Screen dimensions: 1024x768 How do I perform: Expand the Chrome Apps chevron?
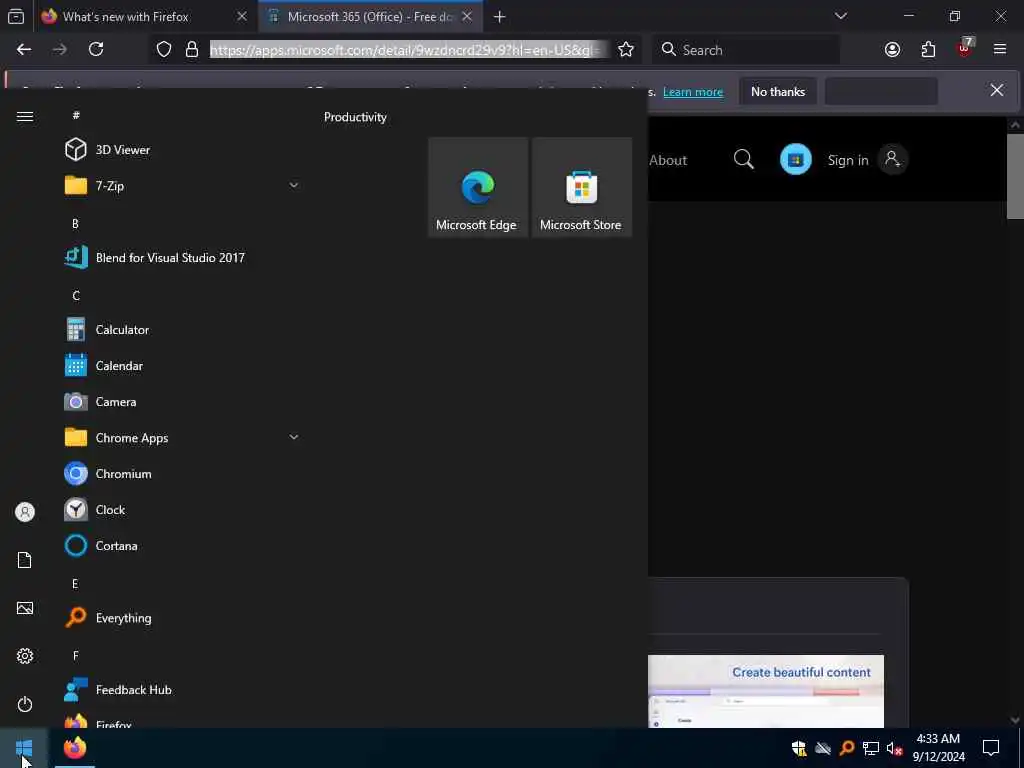pyautogui.click(x=294, y=438)
